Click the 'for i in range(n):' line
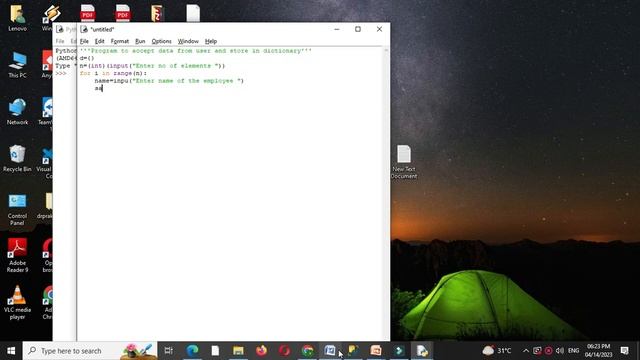Image resolution: width=640 pixels, height=360 pixels. pyautogui.click(x=113, y=73)
